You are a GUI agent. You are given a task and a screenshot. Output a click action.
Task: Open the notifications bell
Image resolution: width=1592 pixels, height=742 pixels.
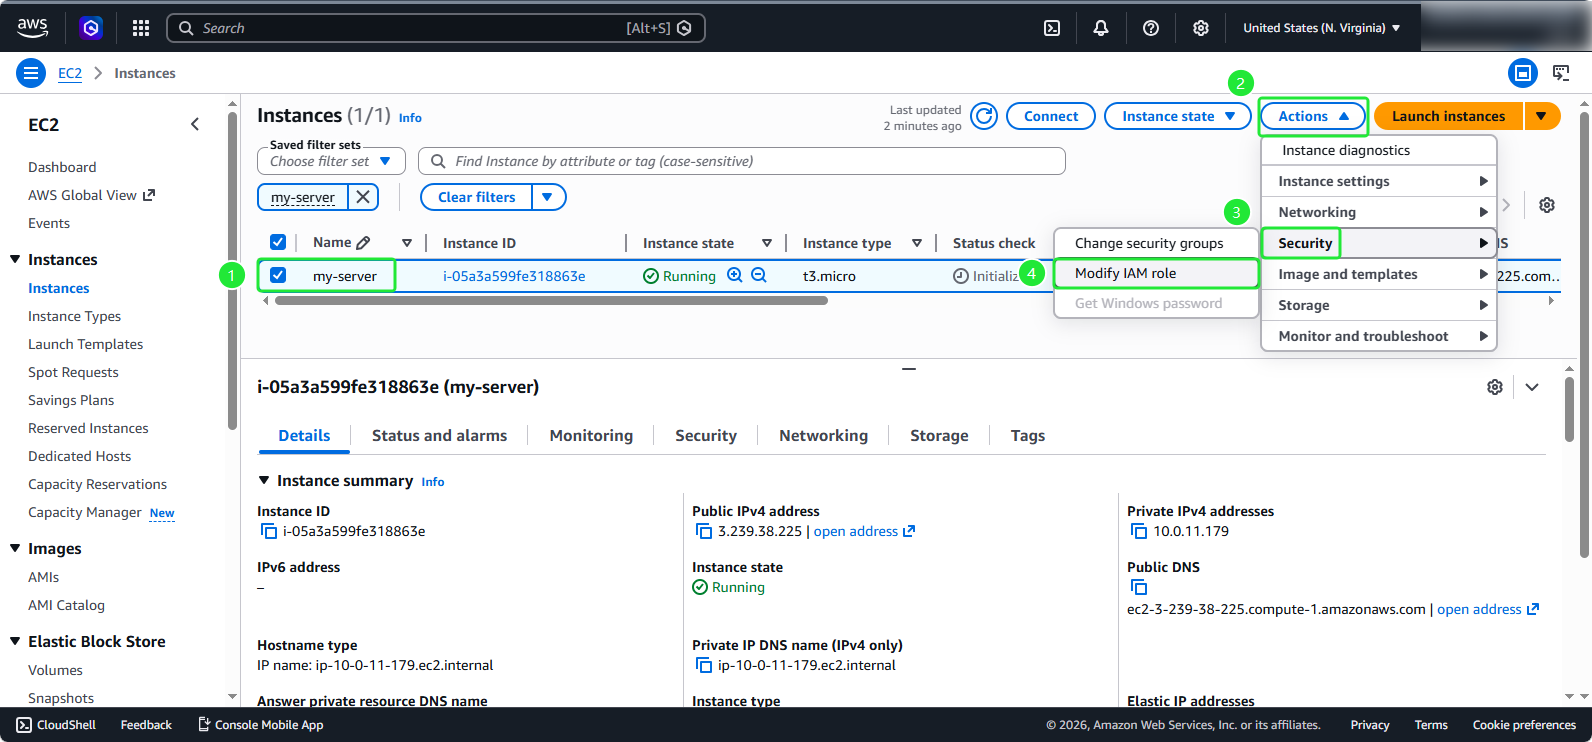click(x=1101, y=28)
